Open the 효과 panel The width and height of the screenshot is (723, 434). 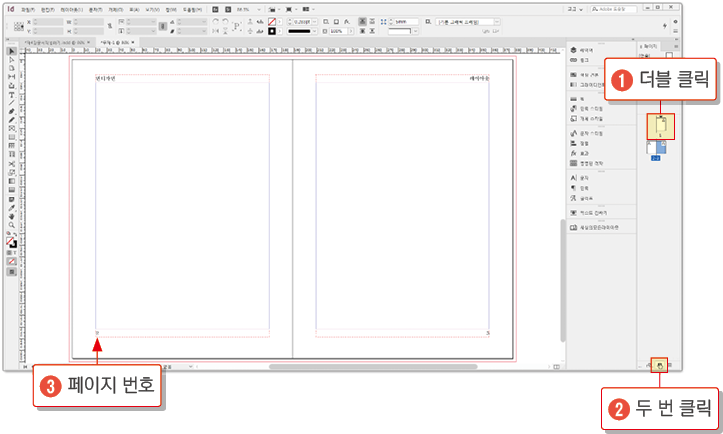coord(580,153)
